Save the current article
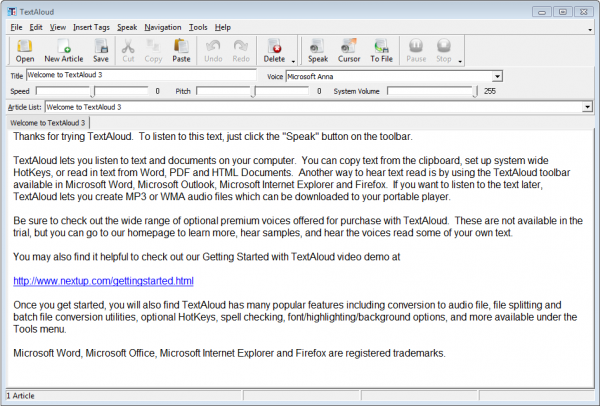The height and width of the screenshot is (406, 600). [101, 51]
